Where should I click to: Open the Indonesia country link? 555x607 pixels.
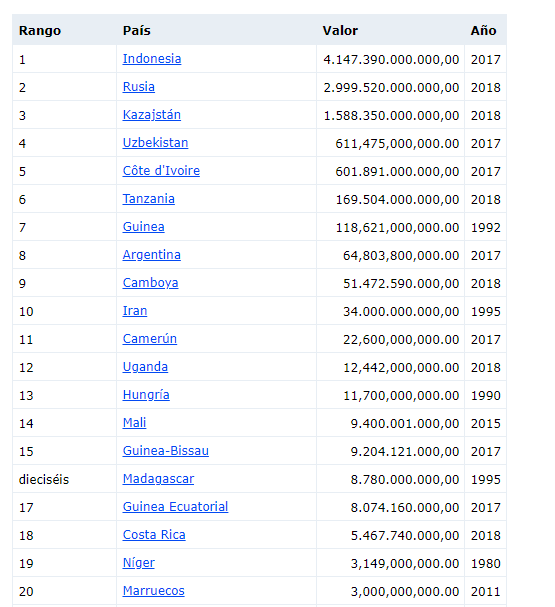pyautogui.click(x=152, y=59)
